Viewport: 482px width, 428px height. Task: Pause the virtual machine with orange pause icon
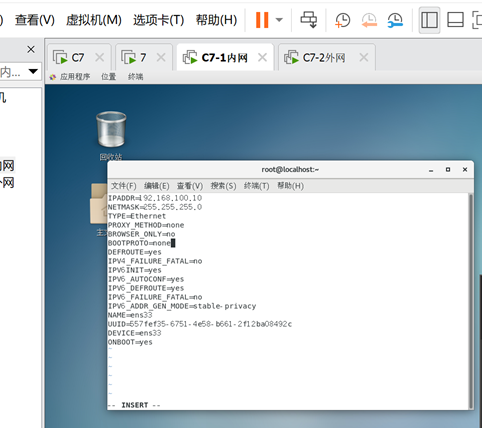[x=262, y=20]
